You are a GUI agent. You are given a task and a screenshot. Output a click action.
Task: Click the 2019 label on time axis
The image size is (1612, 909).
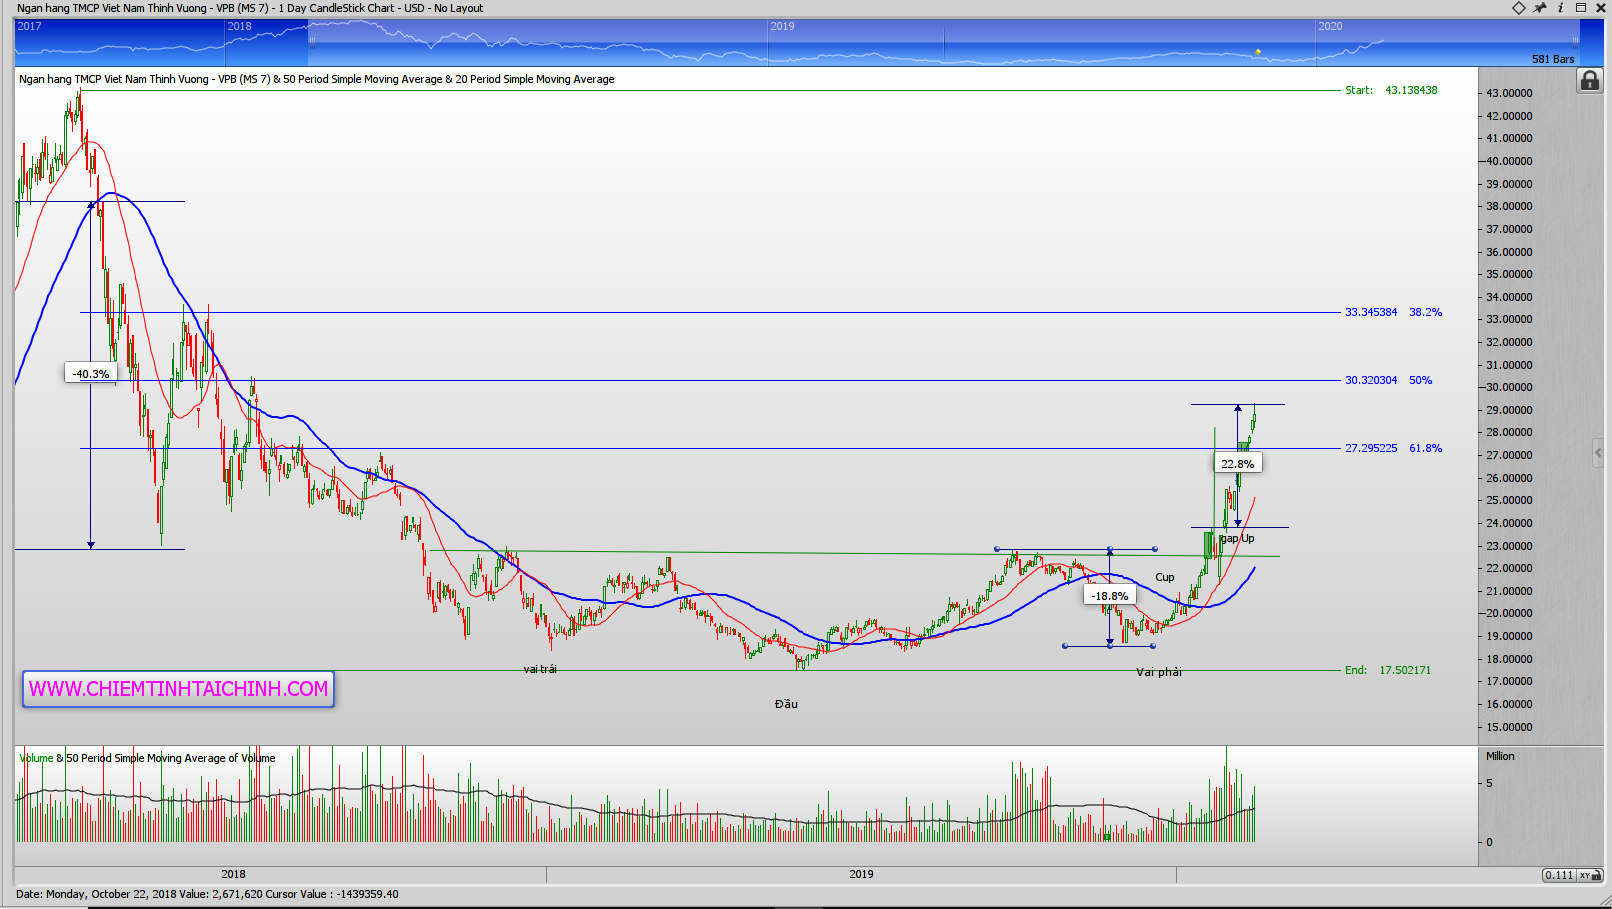[x=861, y=874]
